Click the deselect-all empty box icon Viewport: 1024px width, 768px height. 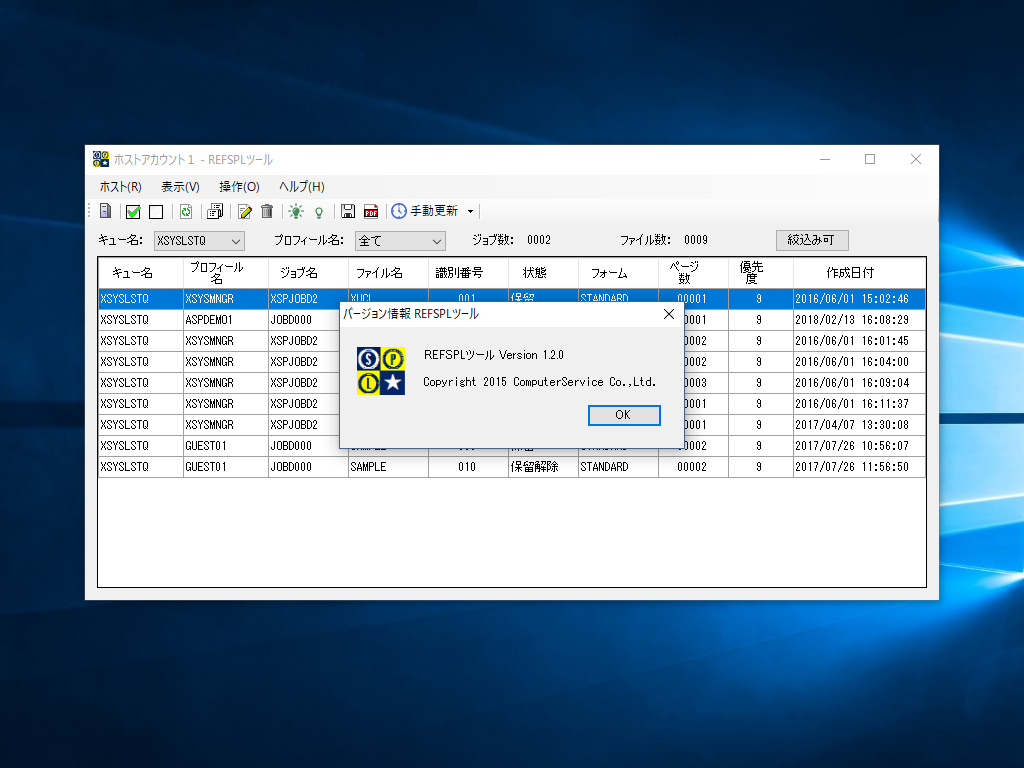(x=156, y=212)
